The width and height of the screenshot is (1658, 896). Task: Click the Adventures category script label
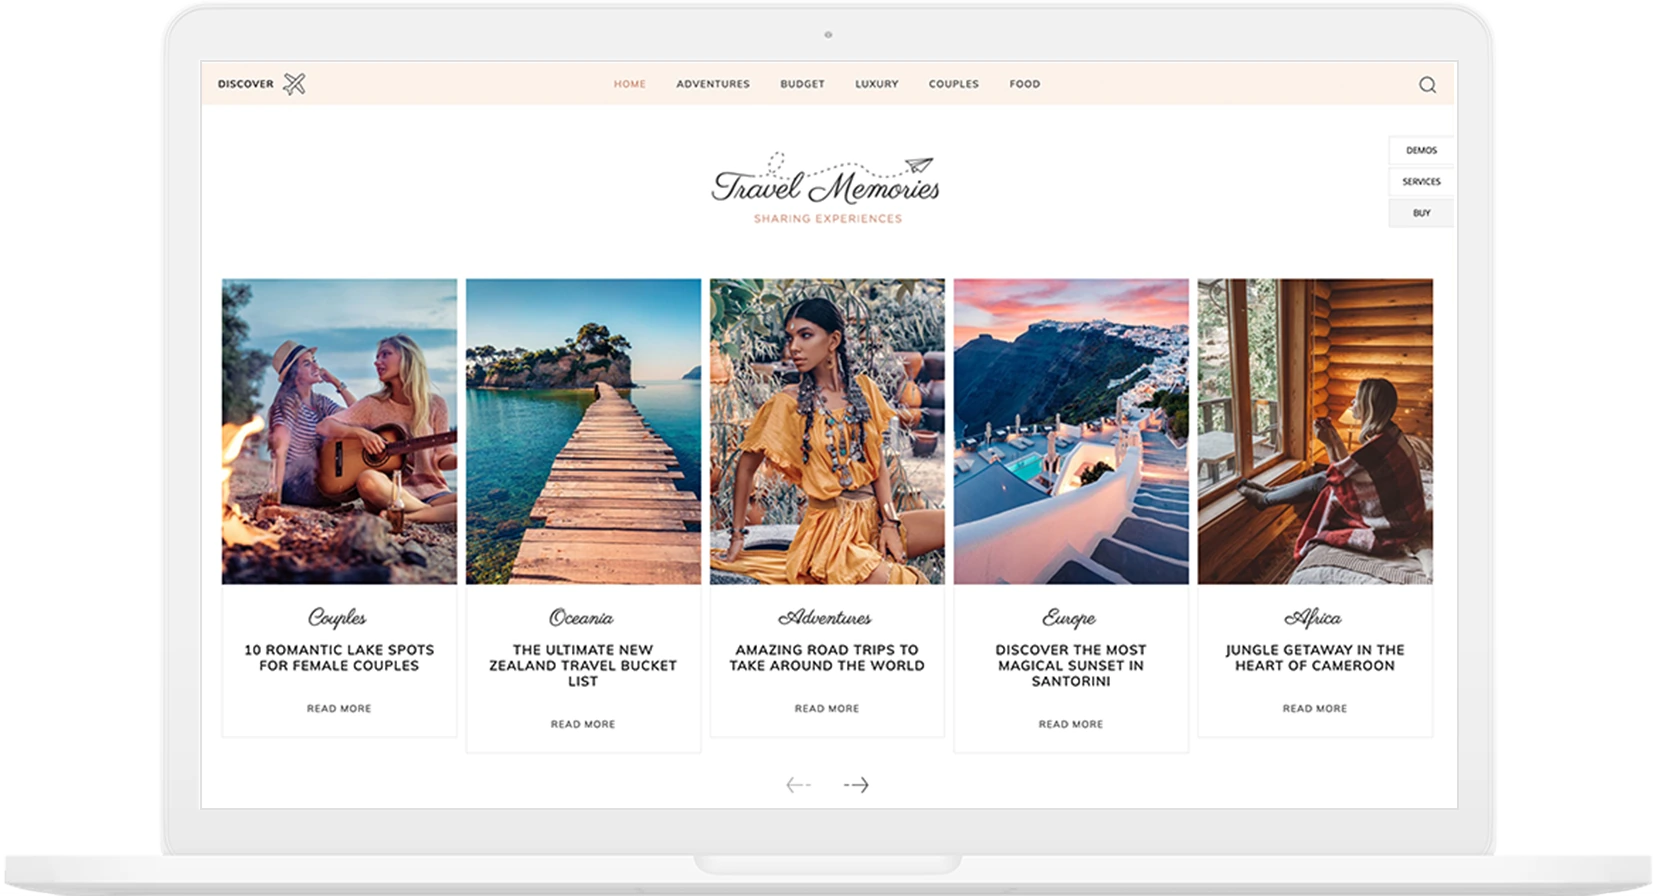[x=826, y=618]
